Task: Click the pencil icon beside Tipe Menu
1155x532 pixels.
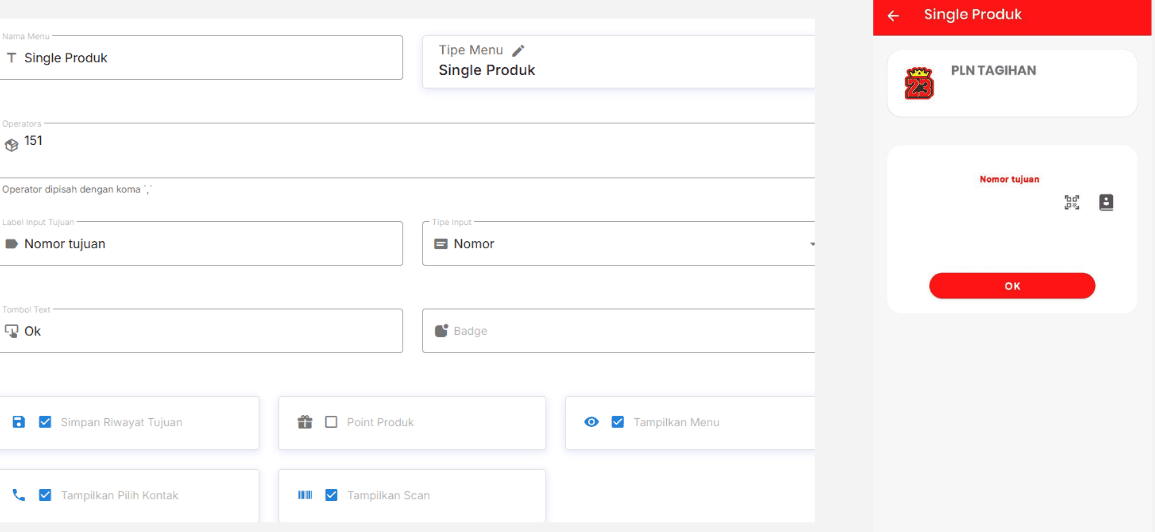Action: [518, 50]
